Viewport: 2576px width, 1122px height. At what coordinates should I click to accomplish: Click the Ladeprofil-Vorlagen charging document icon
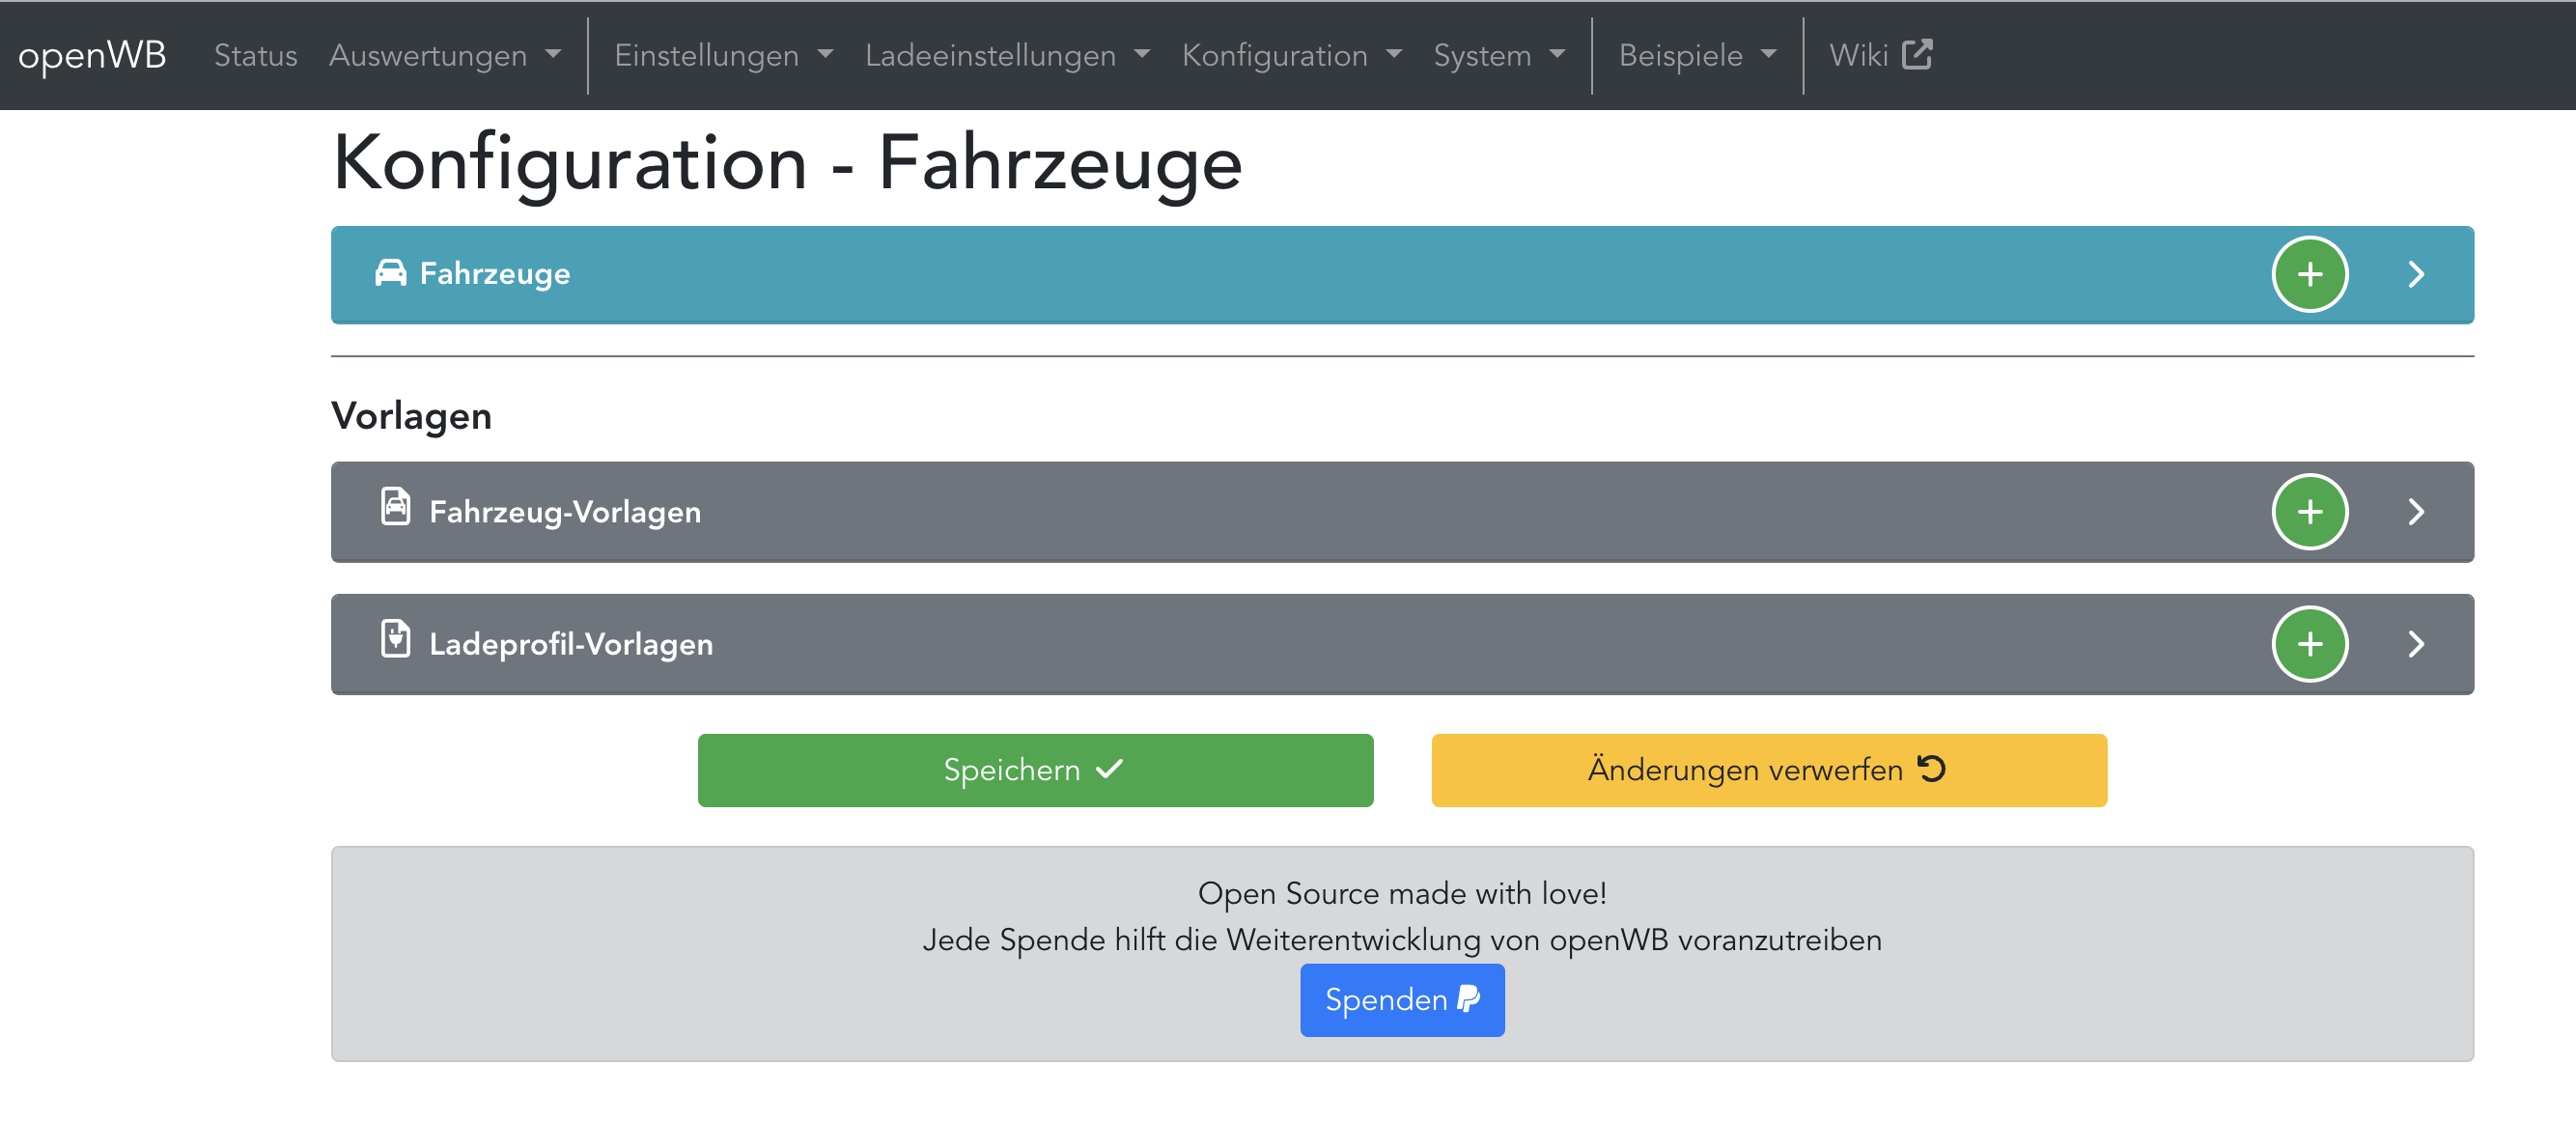coord(395,639)
